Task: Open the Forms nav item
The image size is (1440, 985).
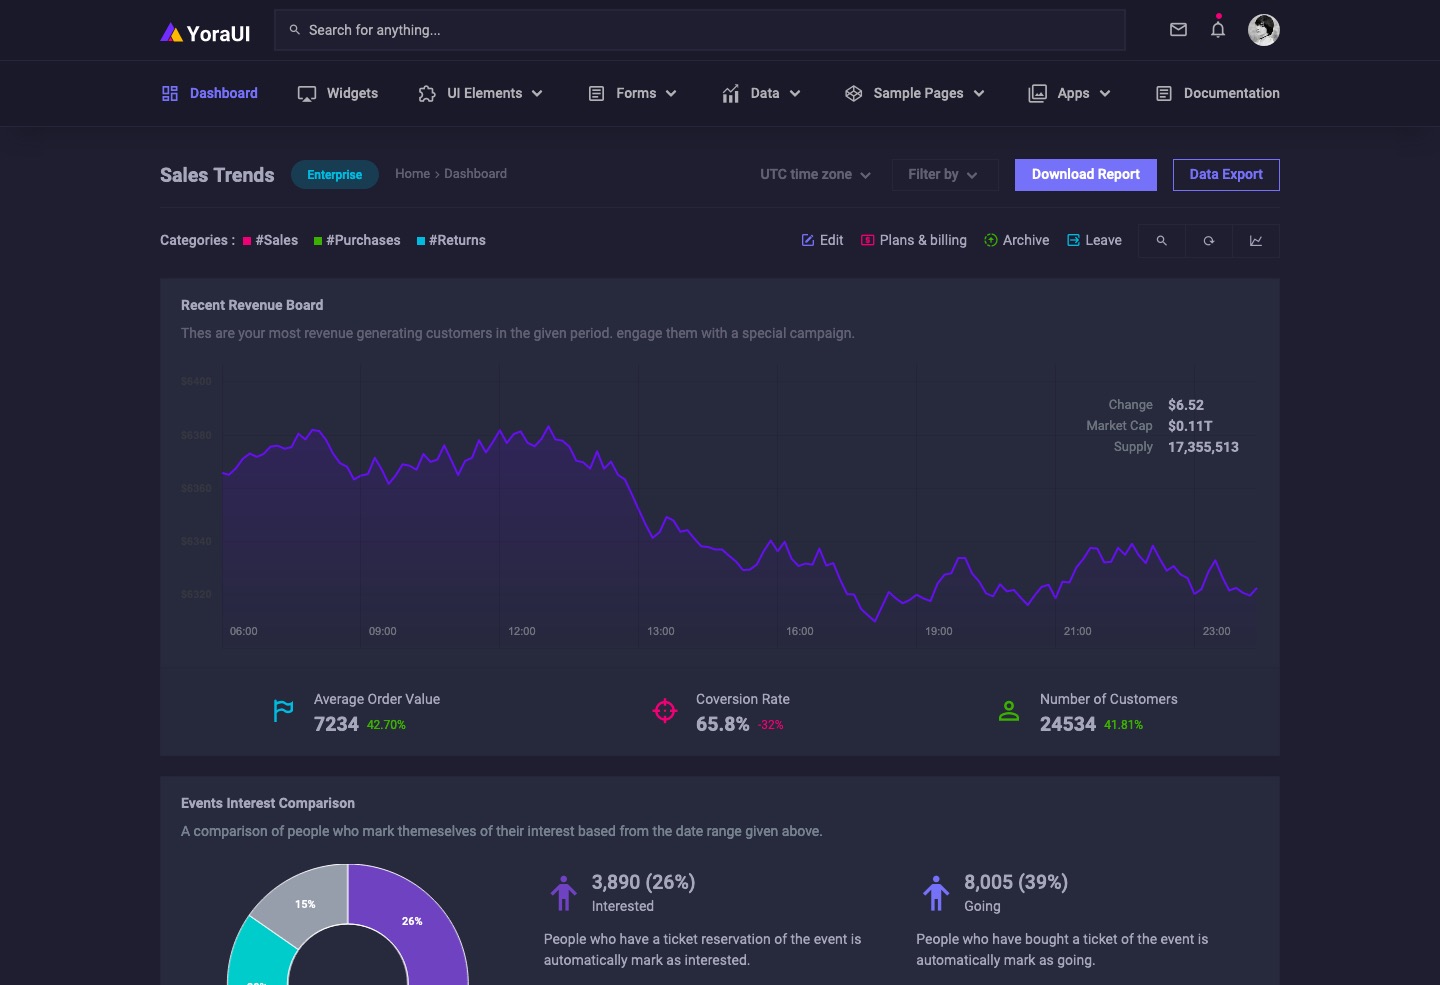Action: click(x=633, y=93)
